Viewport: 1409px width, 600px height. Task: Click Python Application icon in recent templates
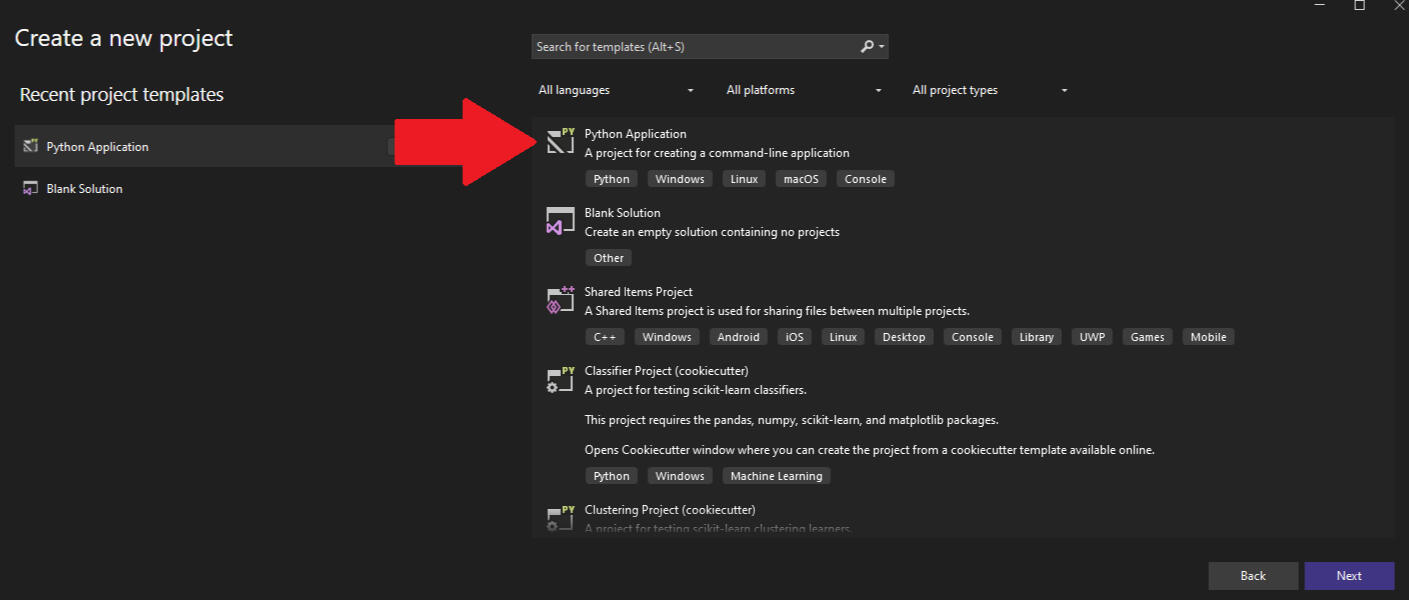pos(30,147)
